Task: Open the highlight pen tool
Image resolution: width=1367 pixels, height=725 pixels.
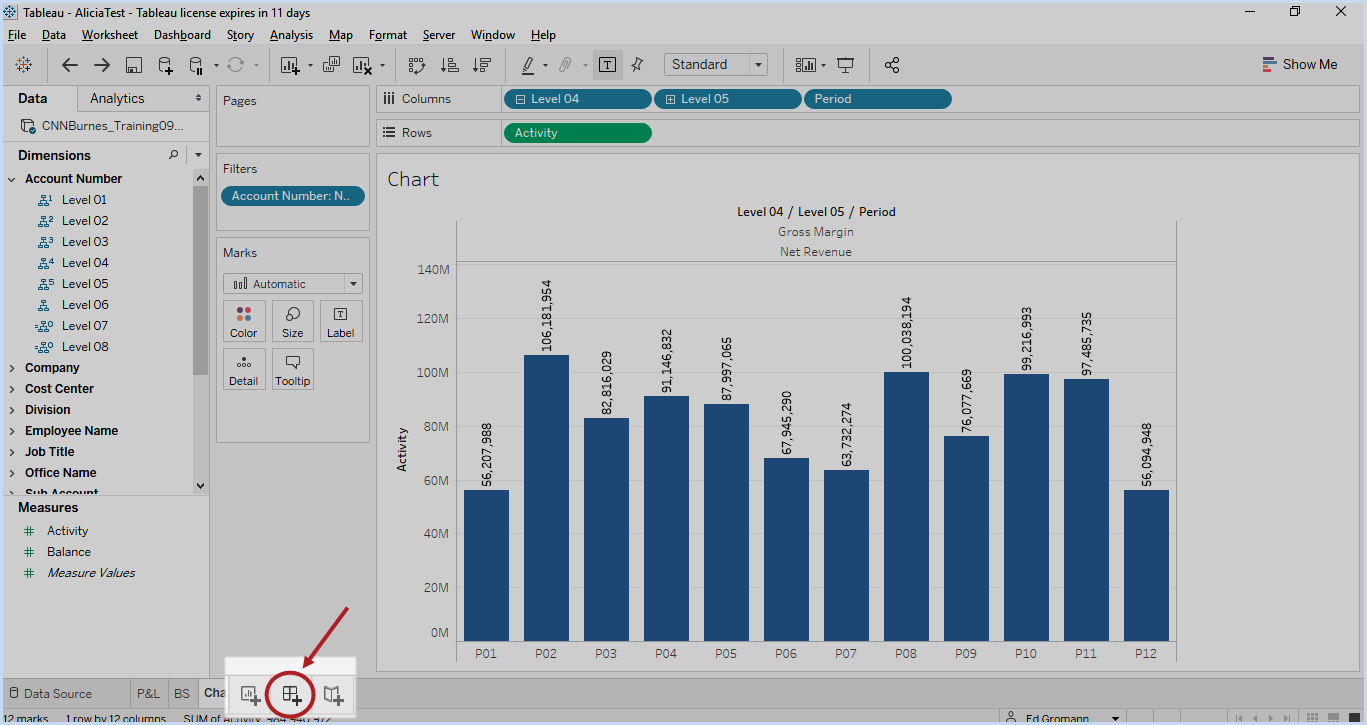Action: point(528,65)
